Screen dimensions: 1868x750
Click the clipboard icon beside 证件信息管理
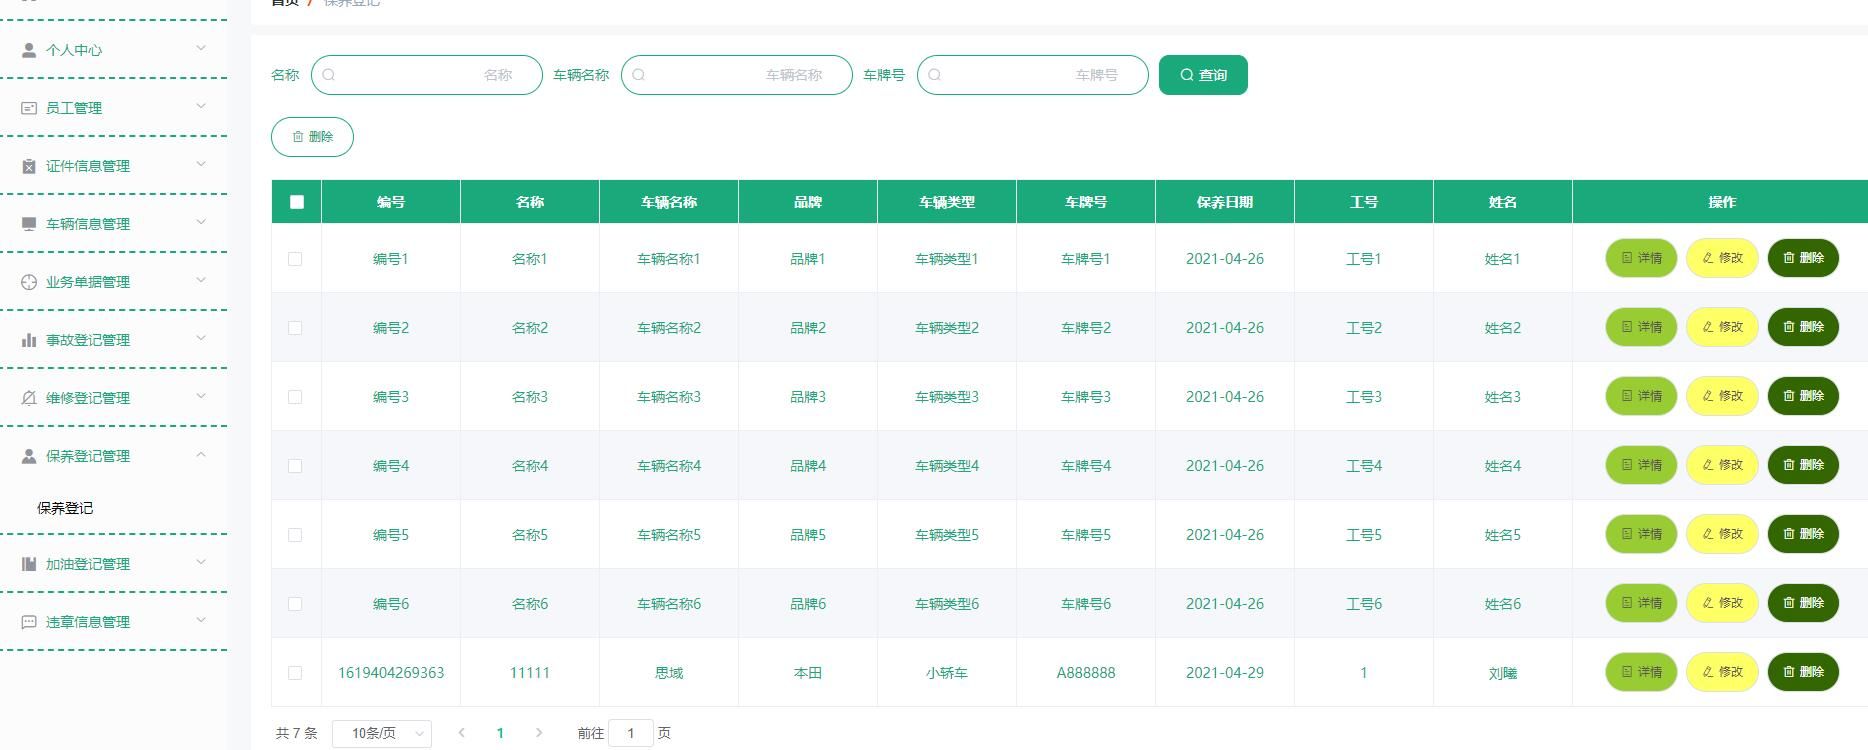click(x=29, y=165)
